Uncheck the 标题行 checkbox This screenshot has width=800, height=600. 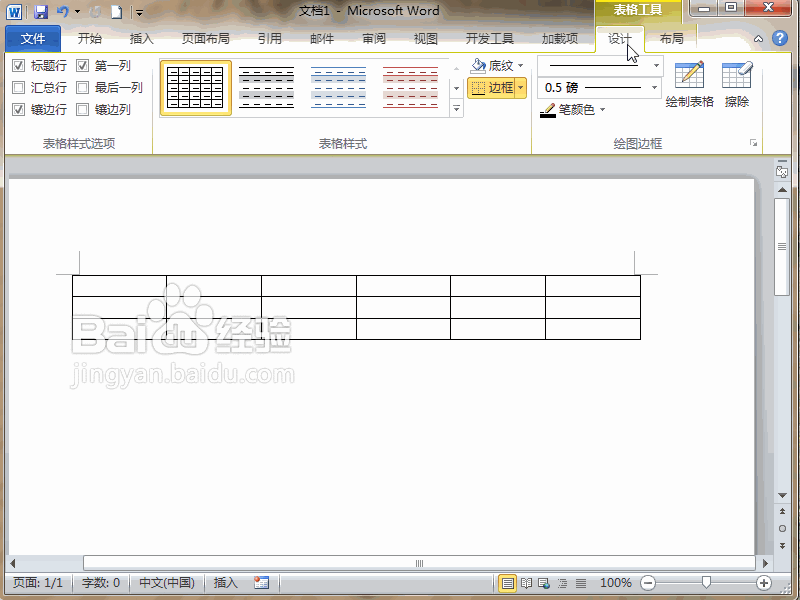click(18, 65)
